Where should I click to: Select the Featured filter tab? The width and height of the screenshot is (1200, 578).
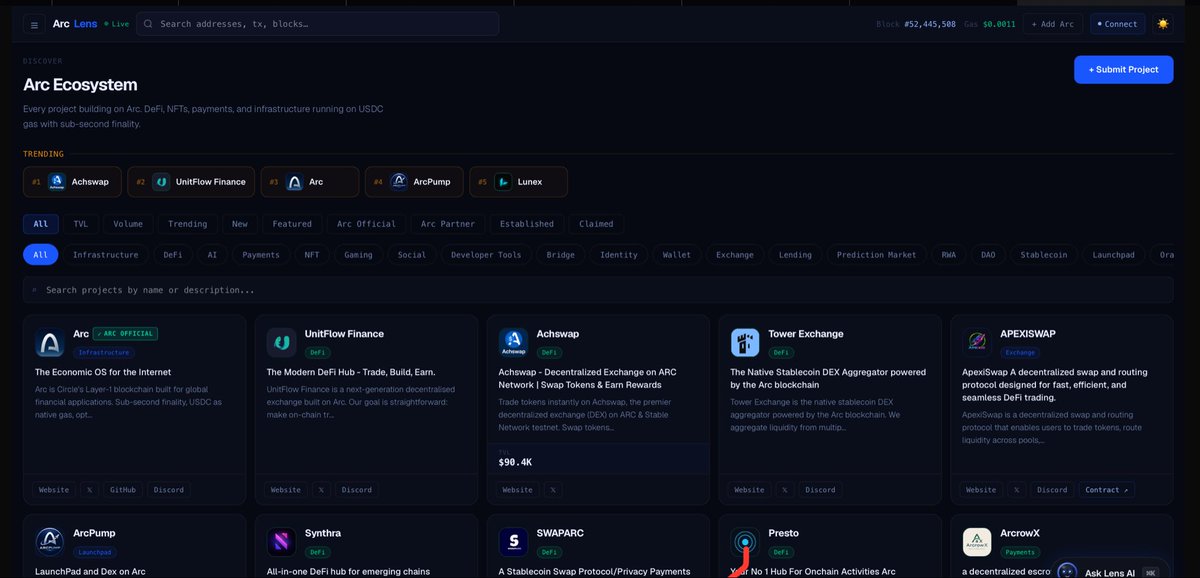pyautogui.click(x=292, y=224)
